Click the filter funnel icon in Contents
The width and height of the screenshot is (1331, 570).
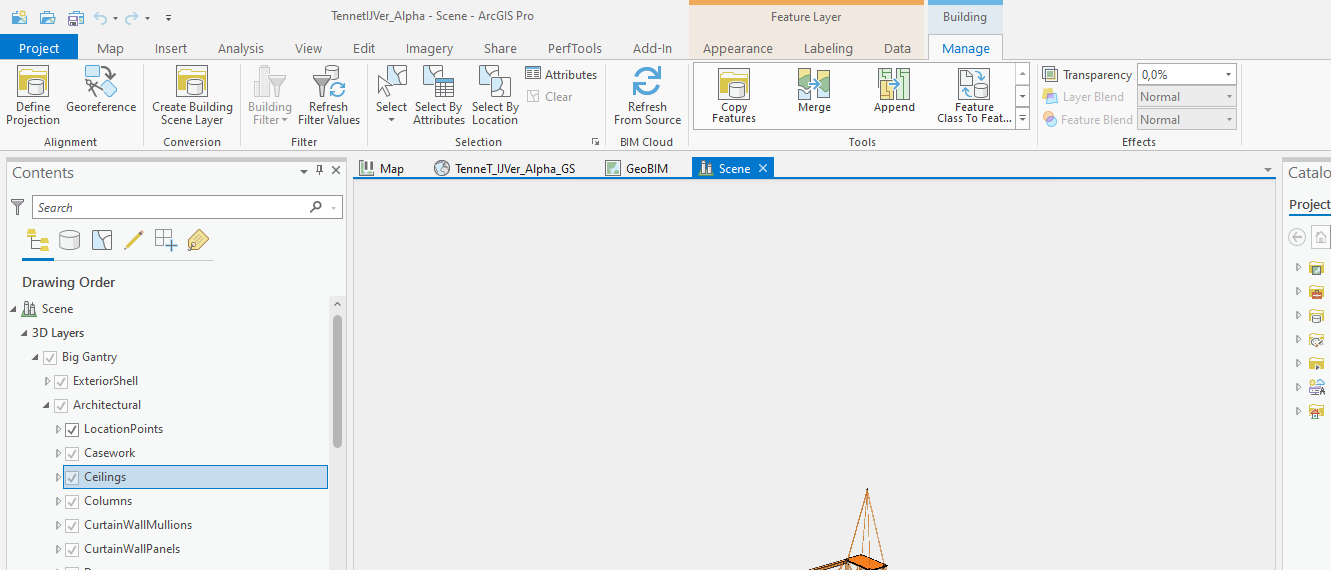17,207
